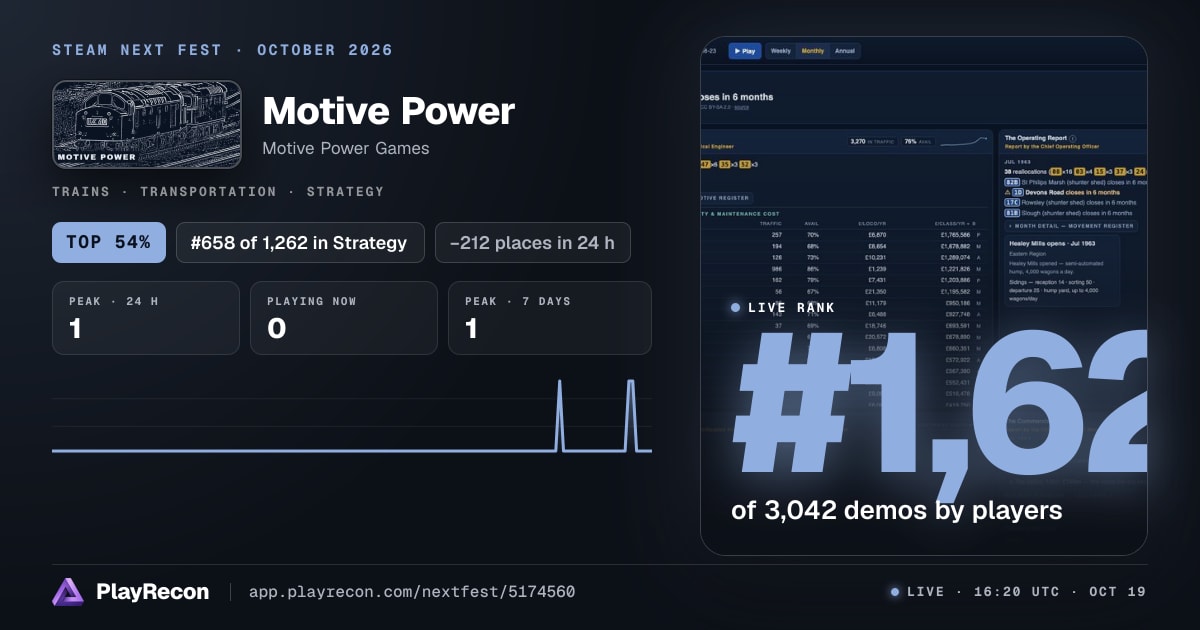
Task: Click the Slough shunter shed closure row
Action: point(1069,213)
